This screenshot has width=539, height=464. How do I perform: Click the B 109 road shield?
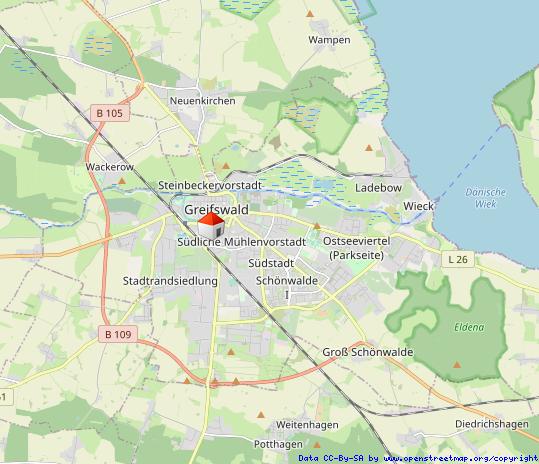[x=118, y=334]
